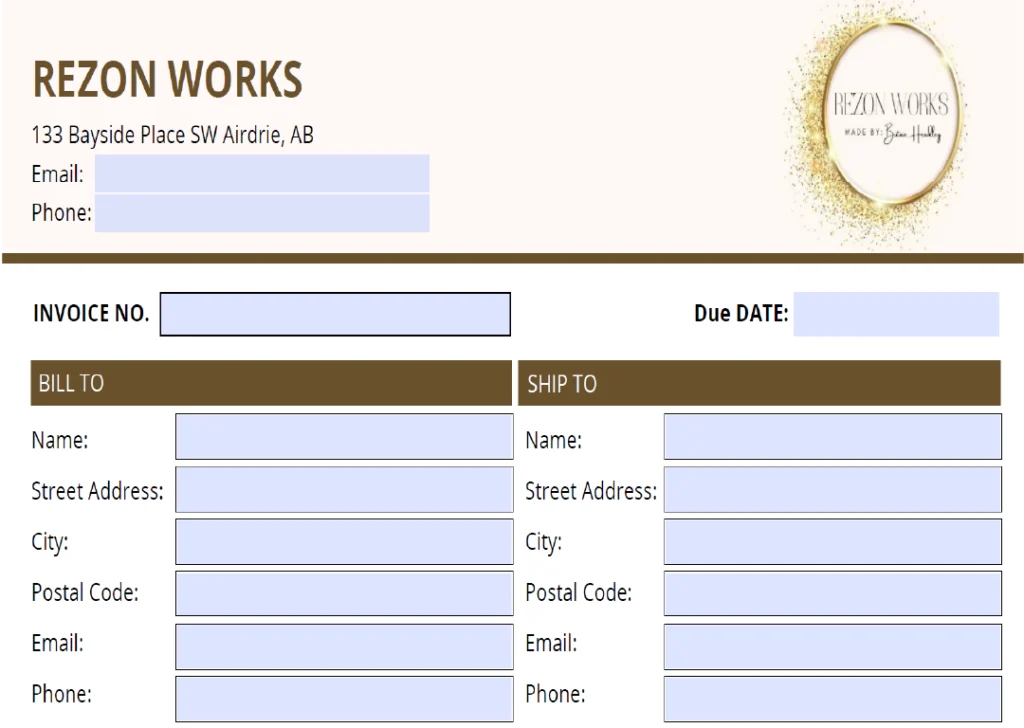Focus the Ship To Email field
Viewport: 1024px width, 728px height.
coord(832,646)
